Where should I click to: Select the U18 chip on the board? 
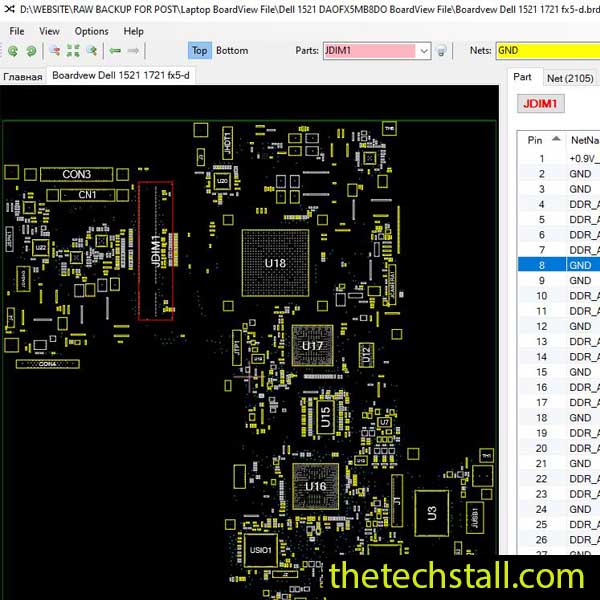(275, 263)
